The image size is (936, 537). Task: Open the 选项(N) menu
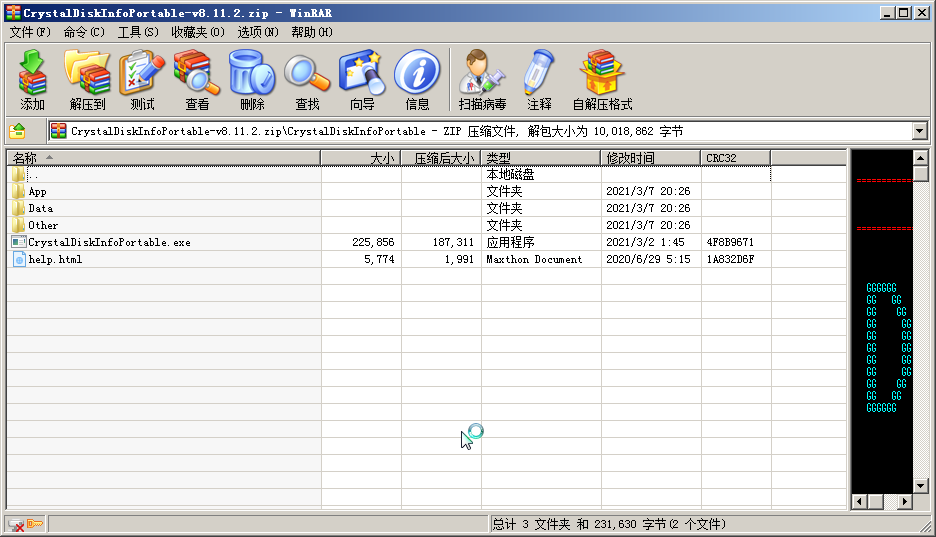pyautogui.click(x=258, y=32)
